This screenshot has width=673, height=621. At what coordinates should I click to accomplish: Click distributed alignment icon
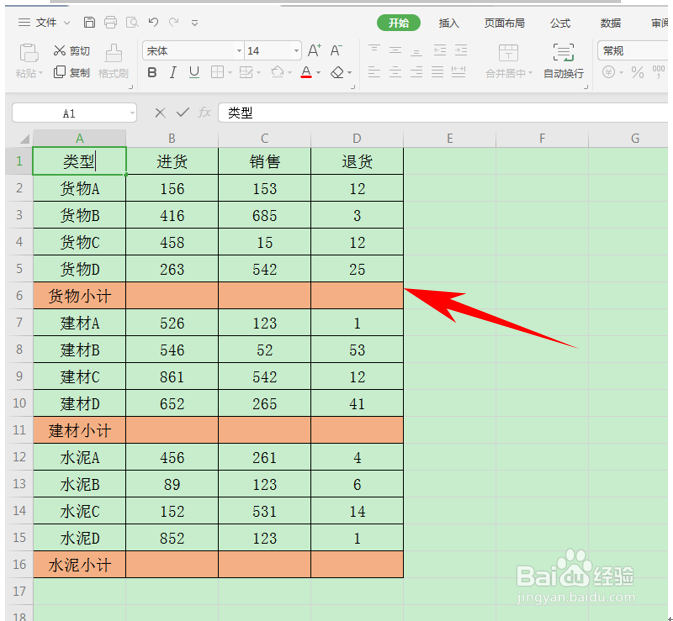(458, 72)
